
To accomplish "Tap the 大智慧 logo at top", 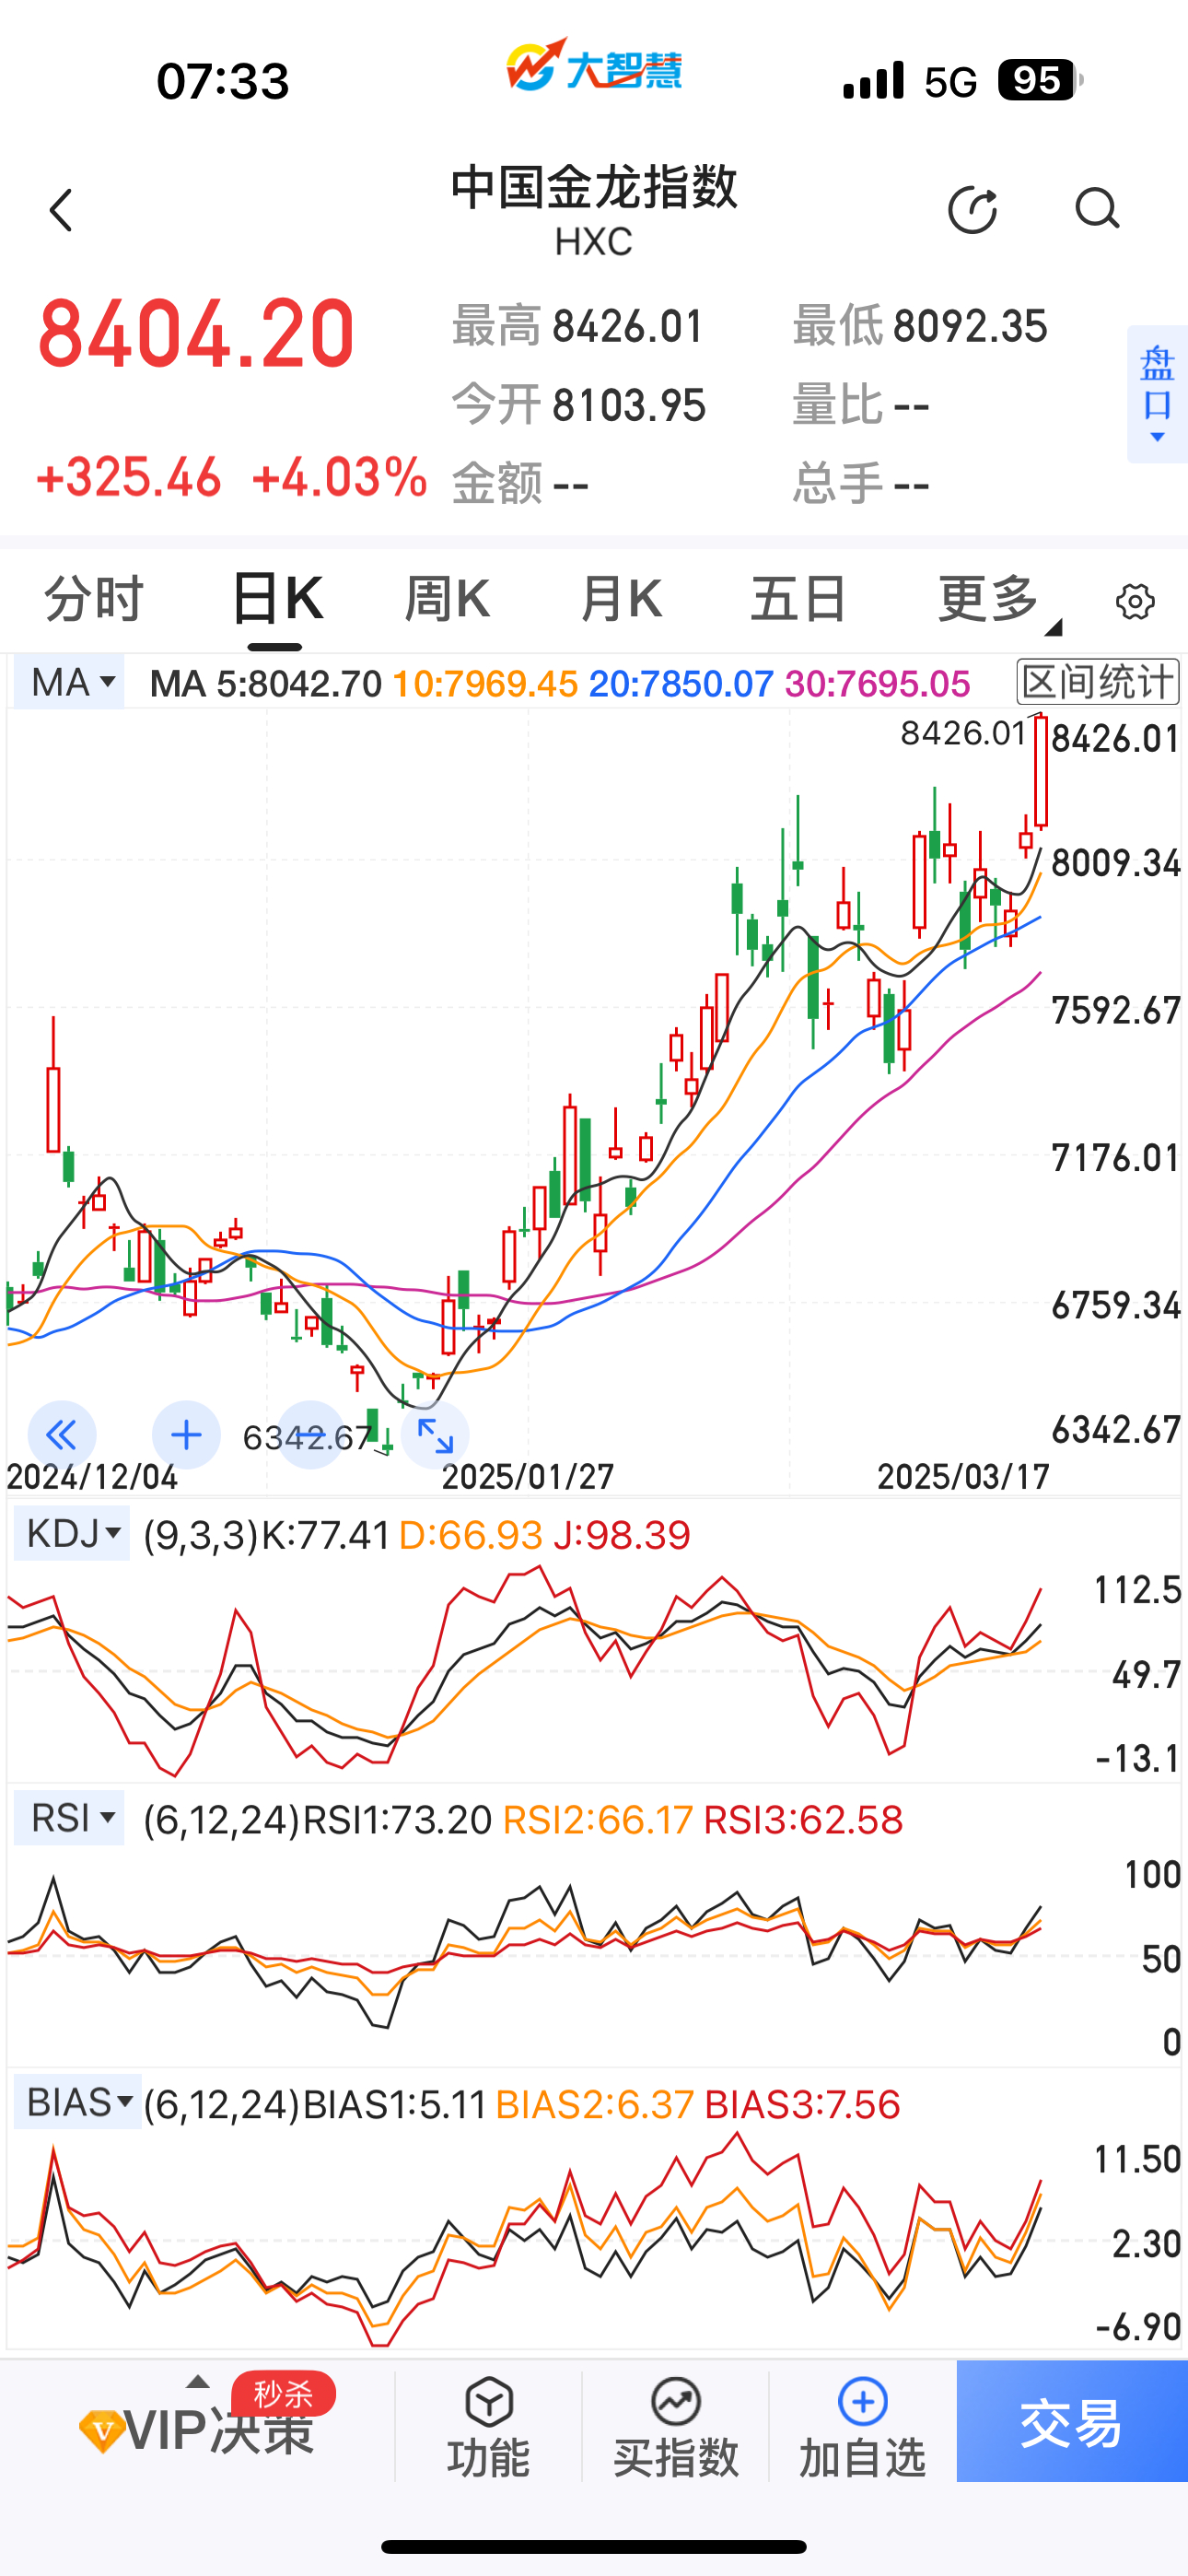I will [594, 66].
